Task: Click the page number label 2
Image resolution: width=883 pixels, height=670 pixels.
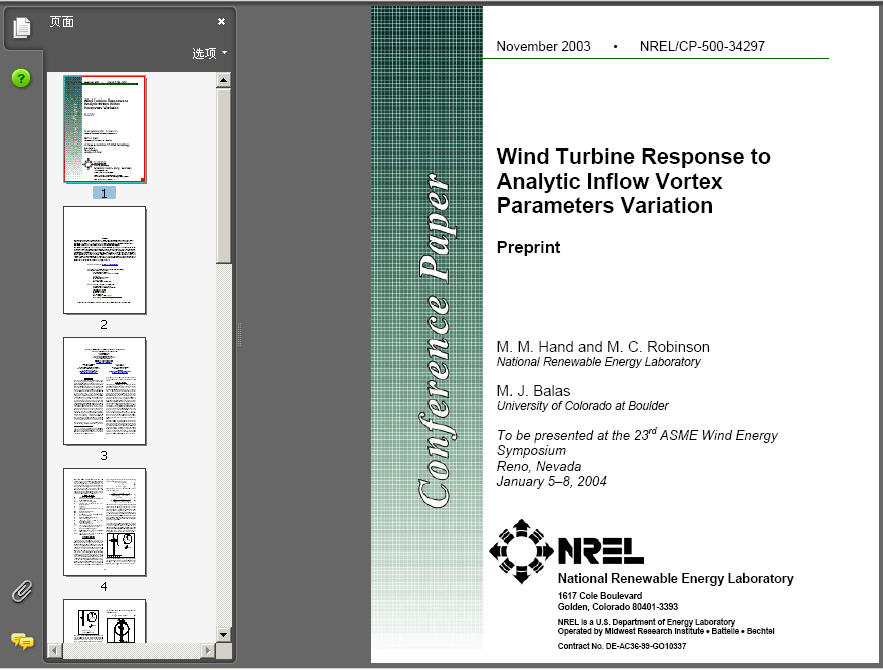Action: [104, 324]
